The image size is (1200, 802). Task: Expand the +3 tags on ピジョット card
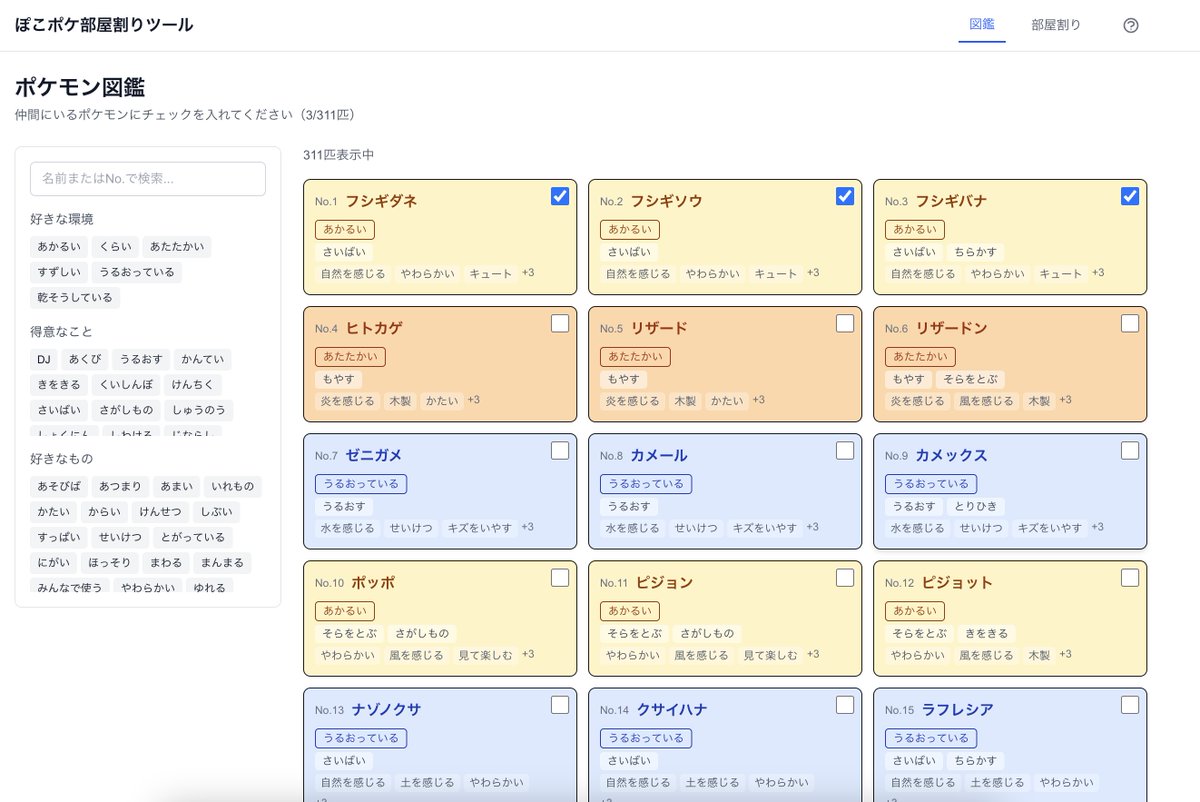[1065, 654]
